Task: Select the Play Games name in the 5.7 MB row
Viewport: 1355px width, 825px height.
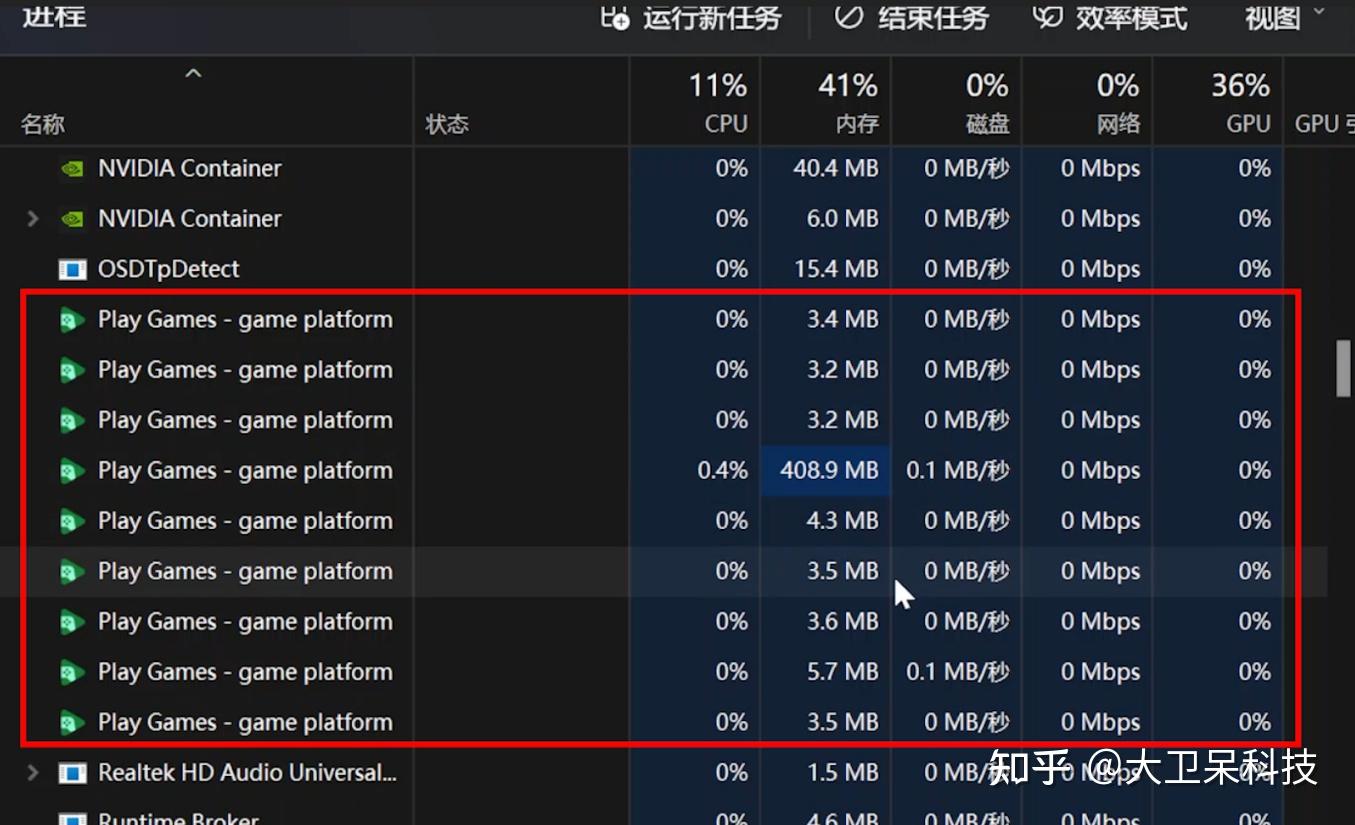Action: coord(245,672)
